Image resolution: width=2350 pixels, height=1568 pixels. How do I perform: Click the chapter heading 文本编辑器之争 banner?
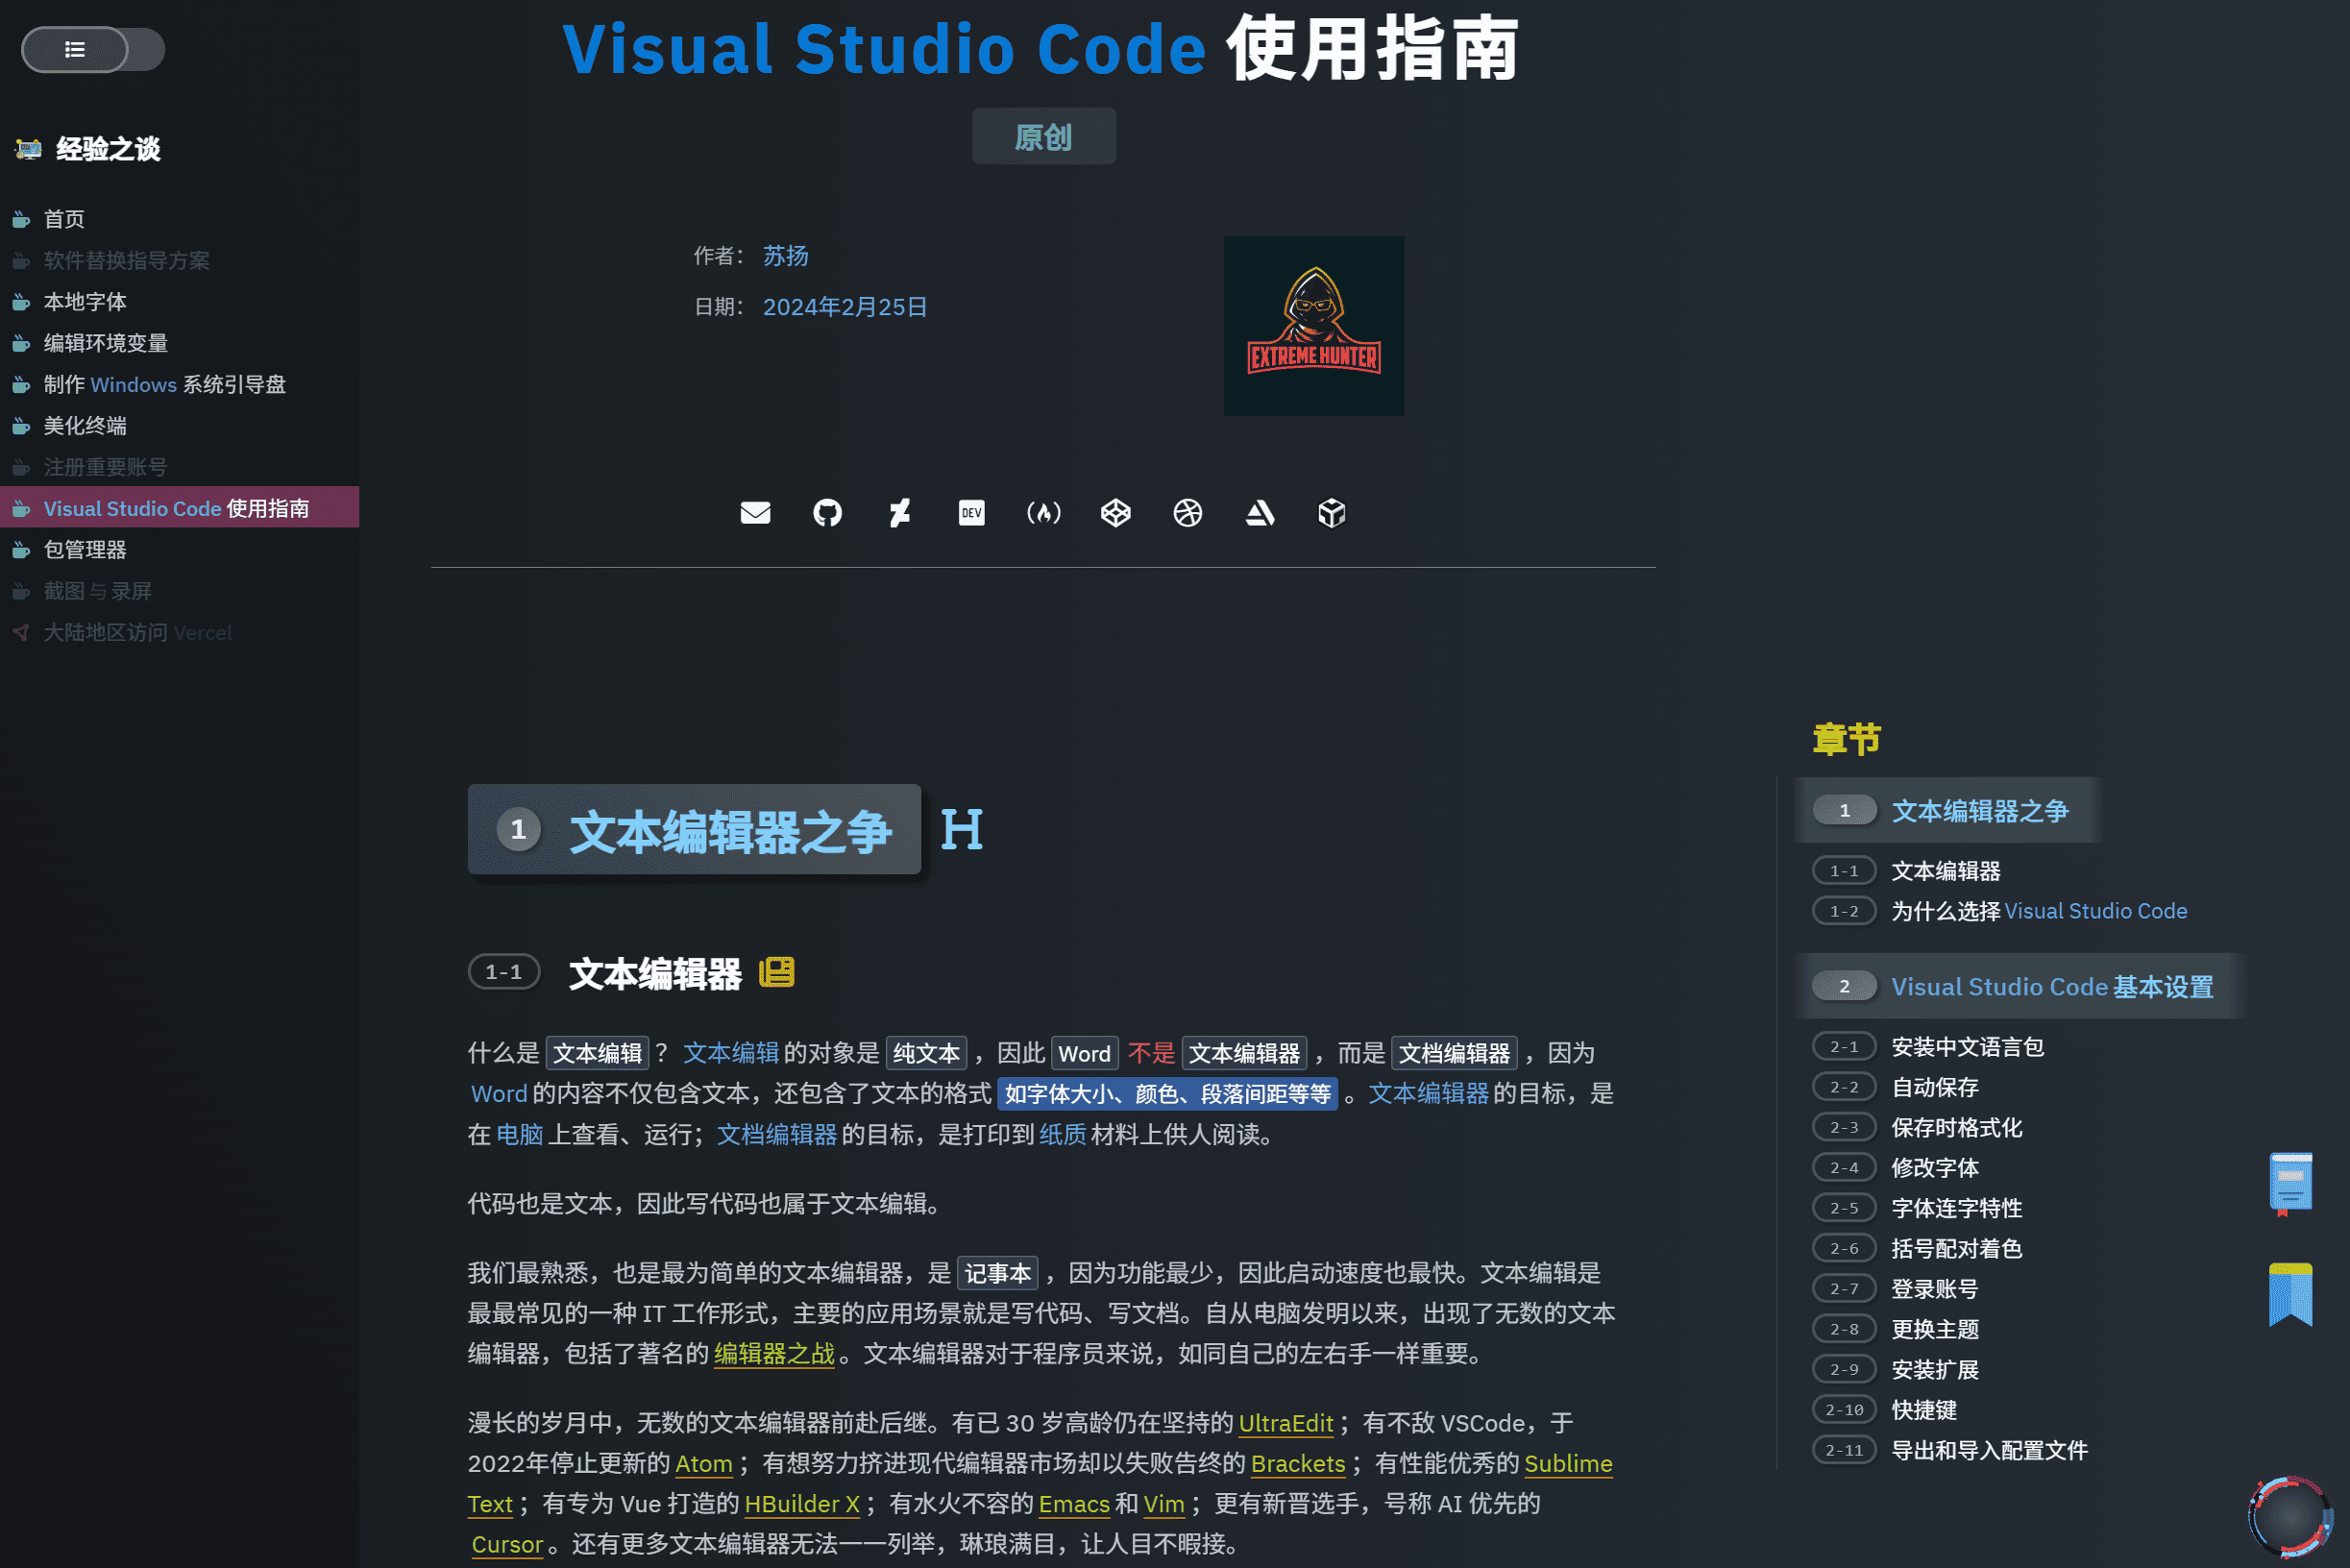(x=694, y=830)
